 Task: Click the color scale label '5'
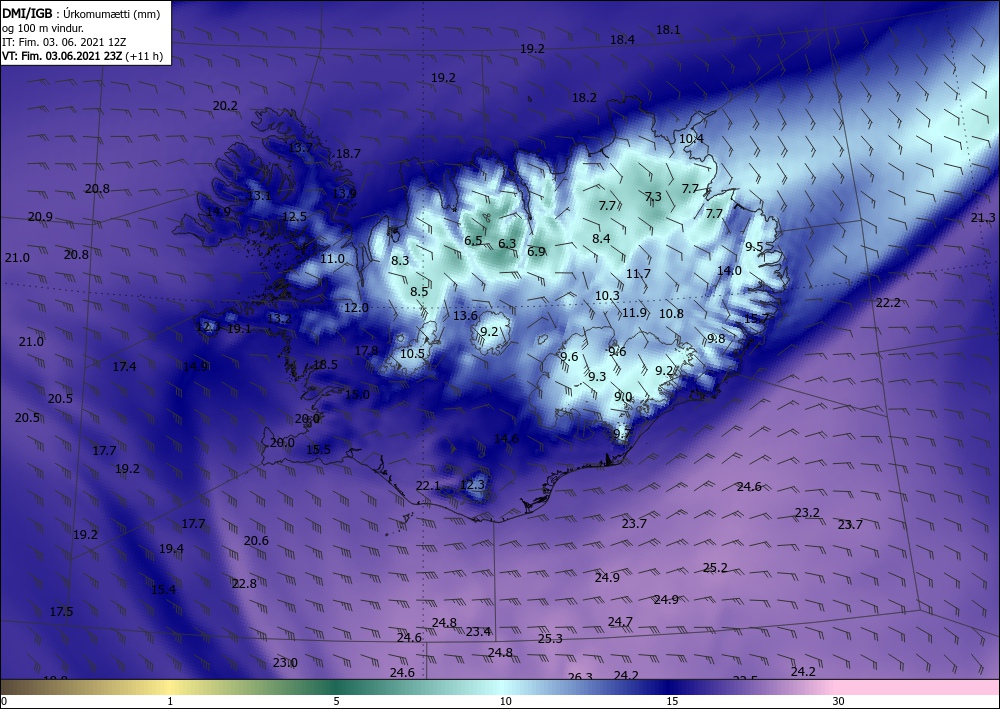pos(336,701)
